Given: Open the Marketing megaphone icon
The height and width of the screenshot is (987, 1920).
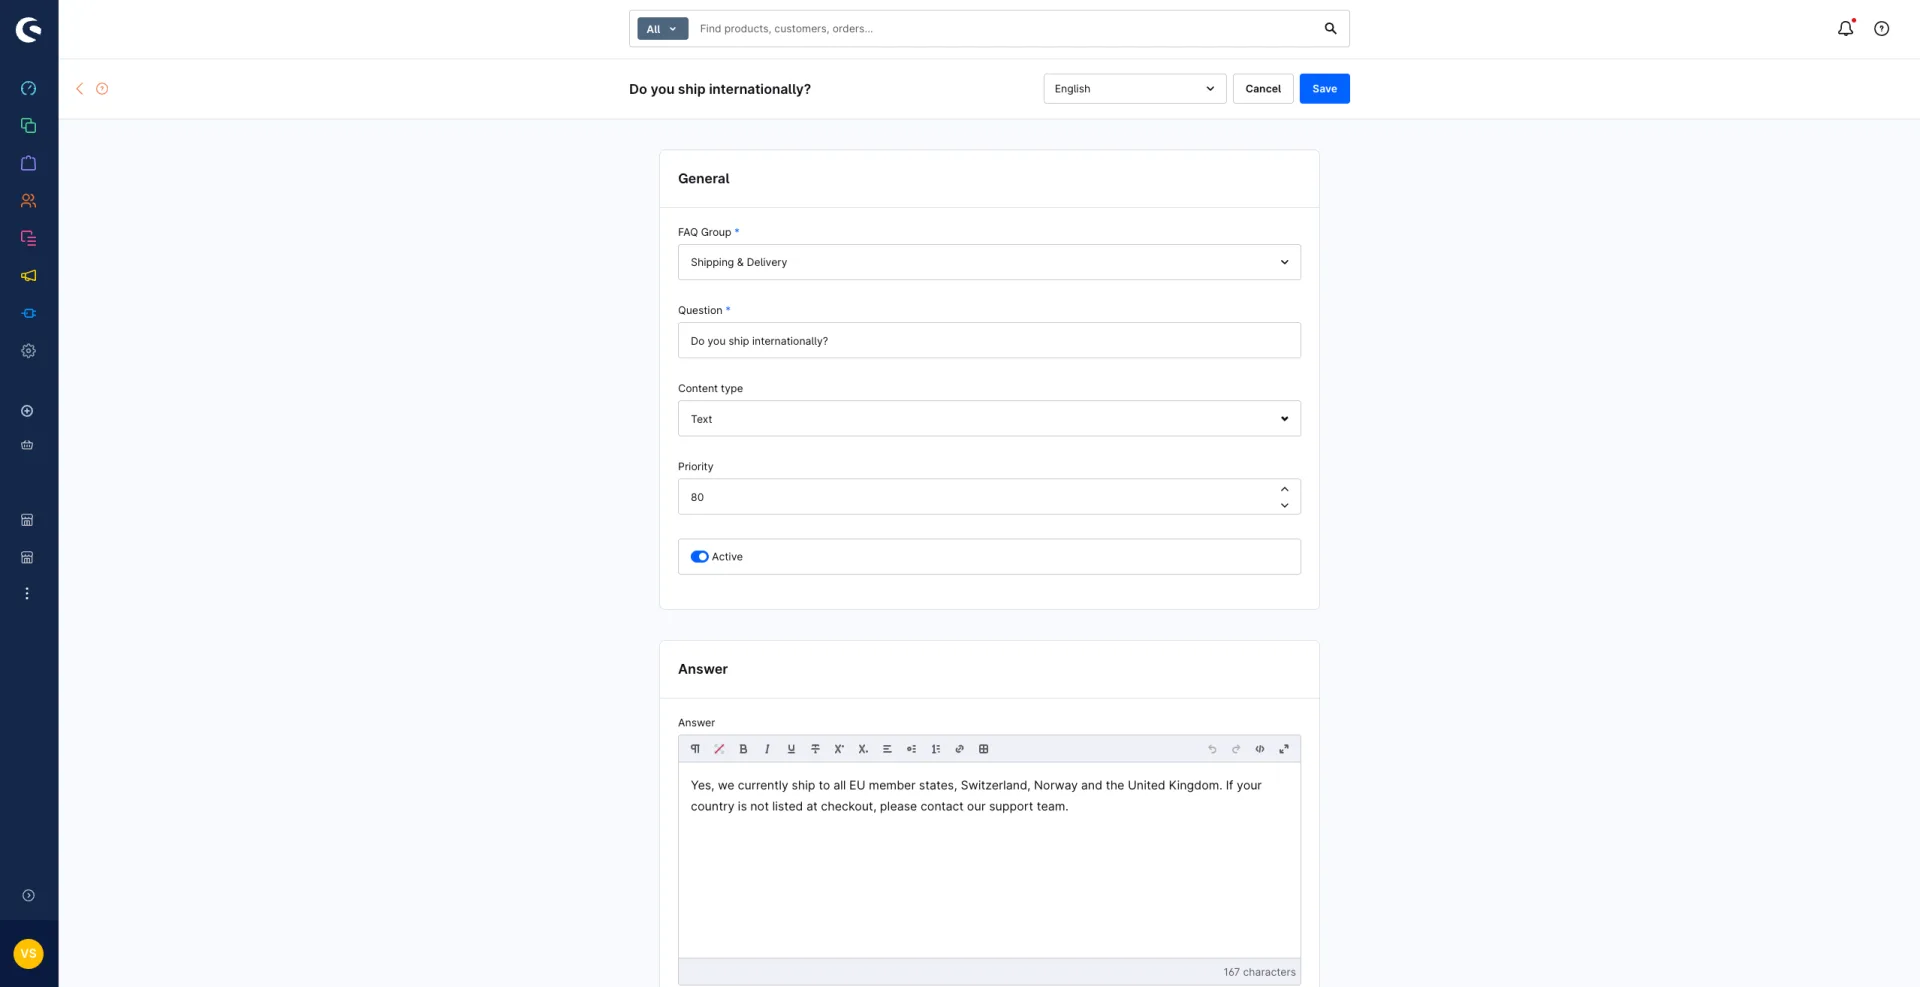Looking at the screenshot, I should coord(28,276).
